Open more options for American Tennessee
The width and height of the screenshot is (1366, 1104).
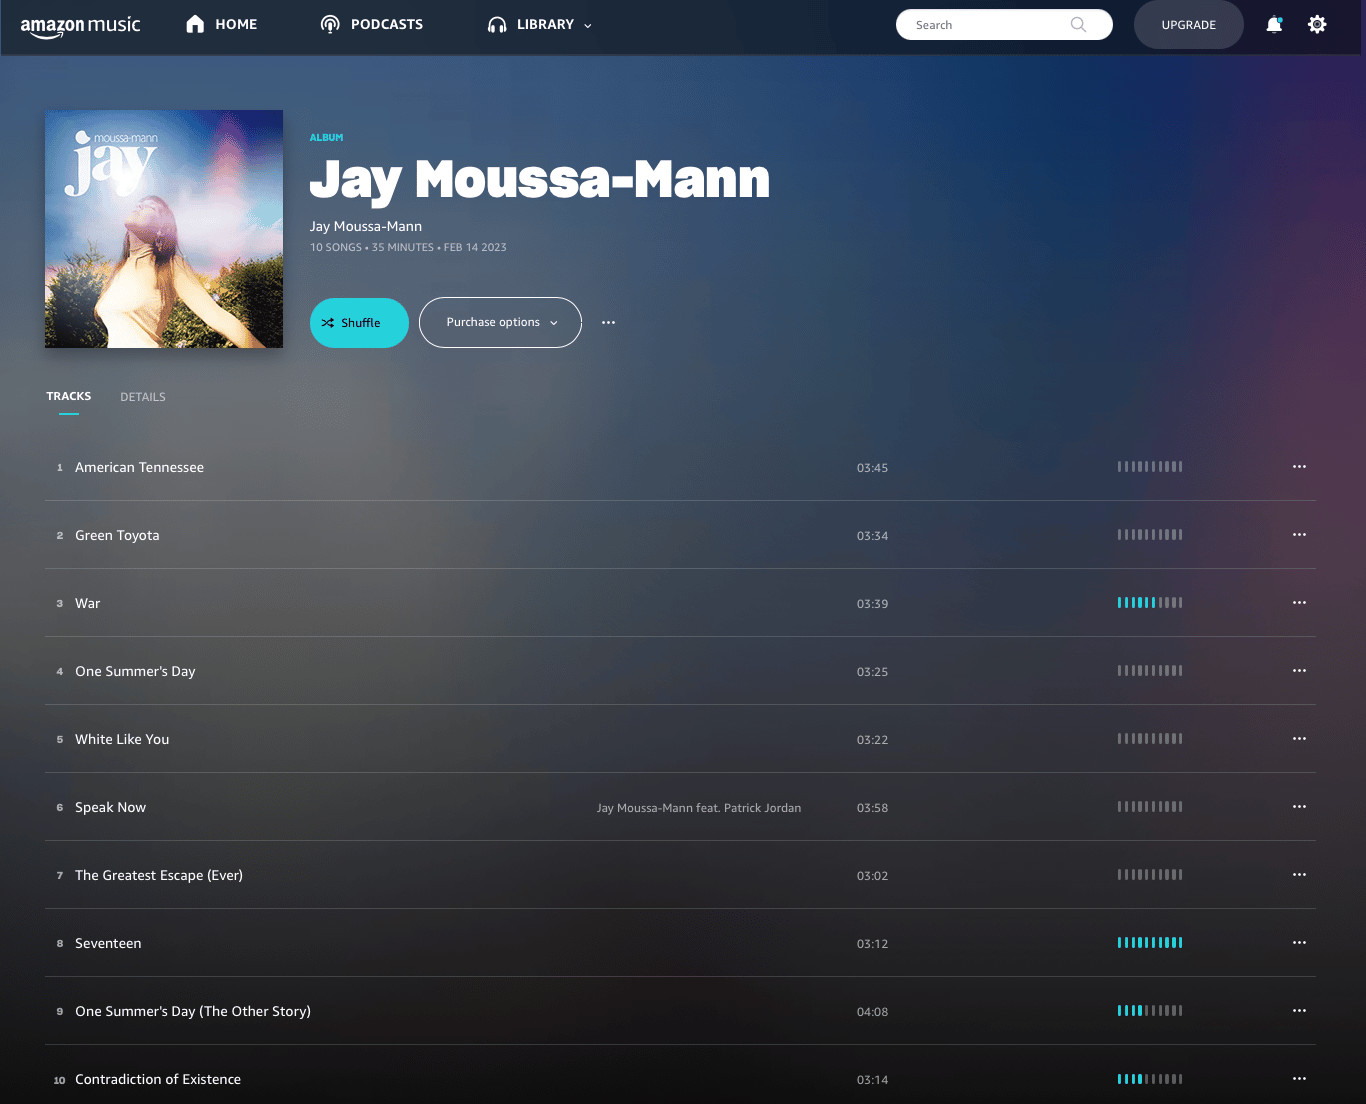pos(1299,467)
